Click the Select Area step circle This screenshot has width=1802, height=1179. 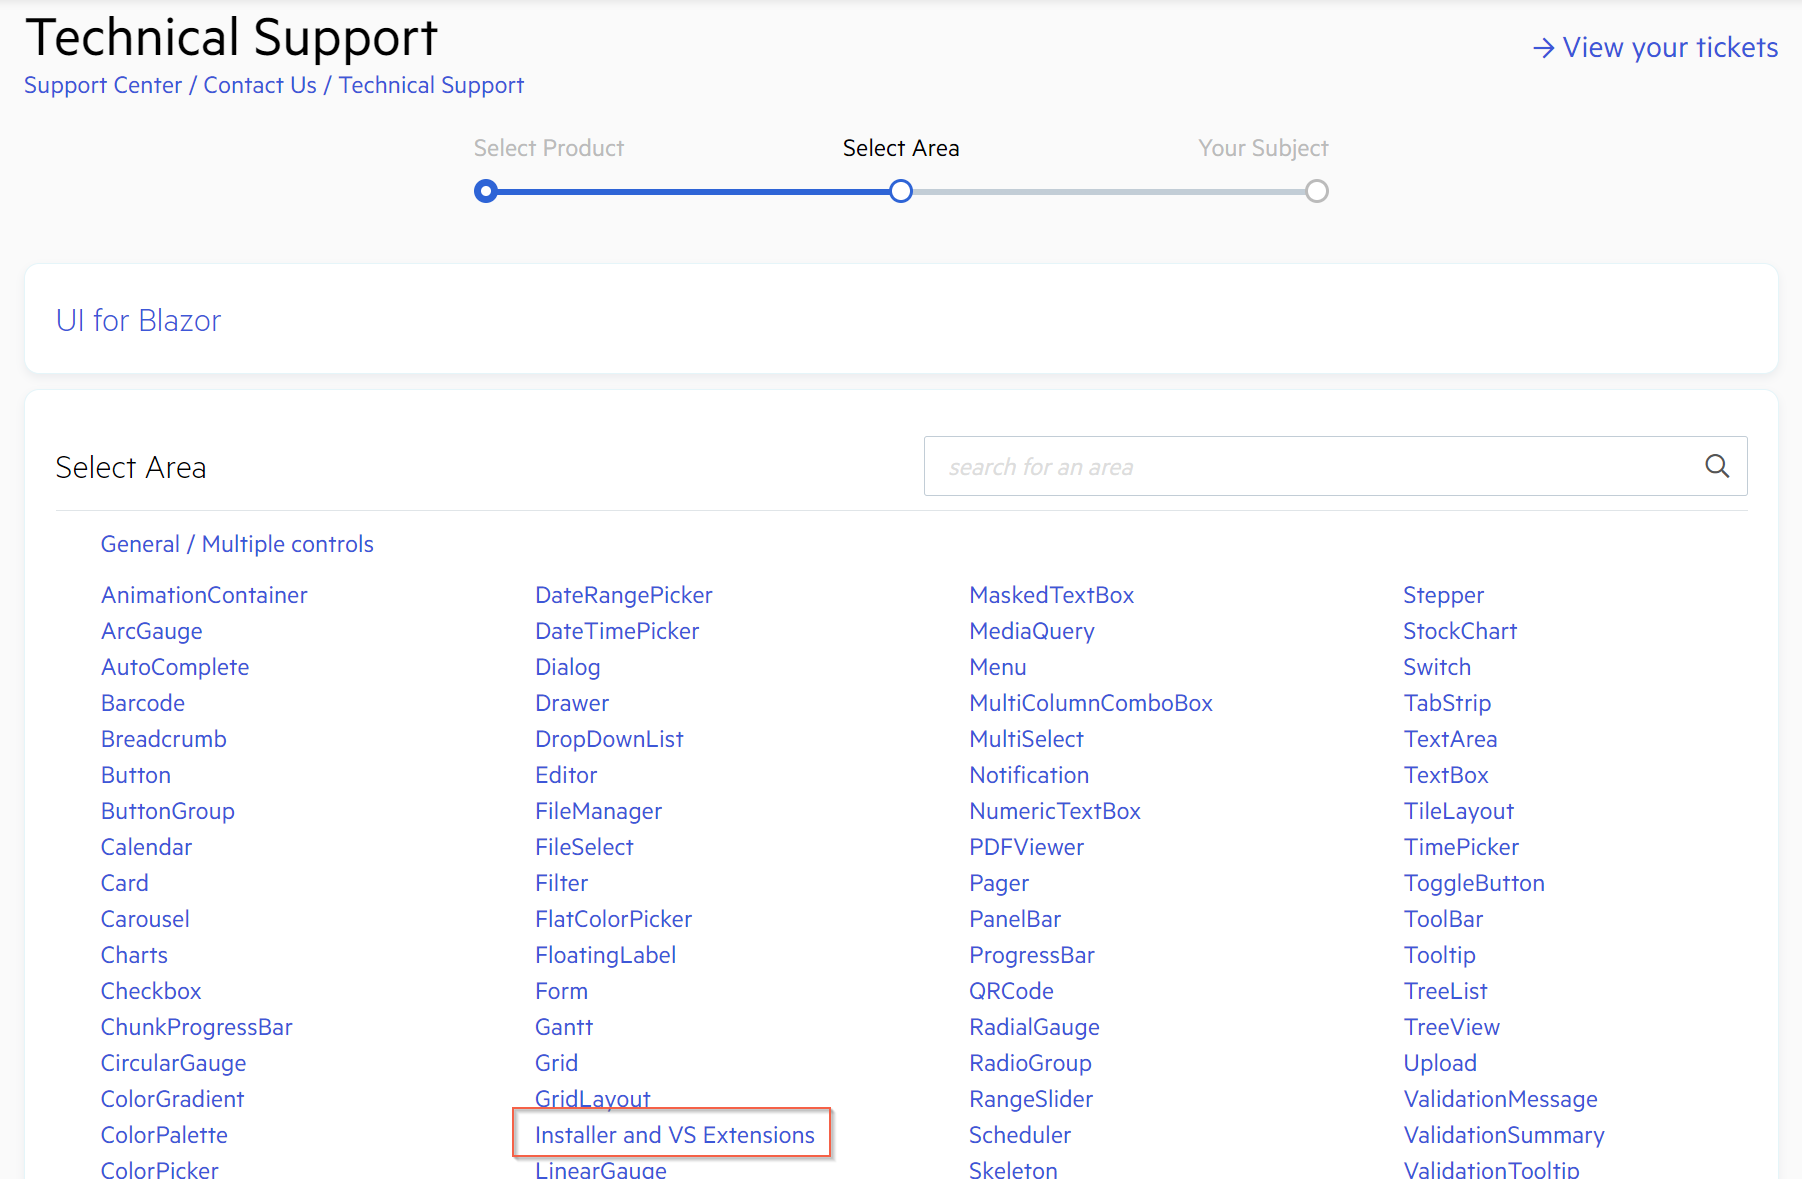(901, 191)
